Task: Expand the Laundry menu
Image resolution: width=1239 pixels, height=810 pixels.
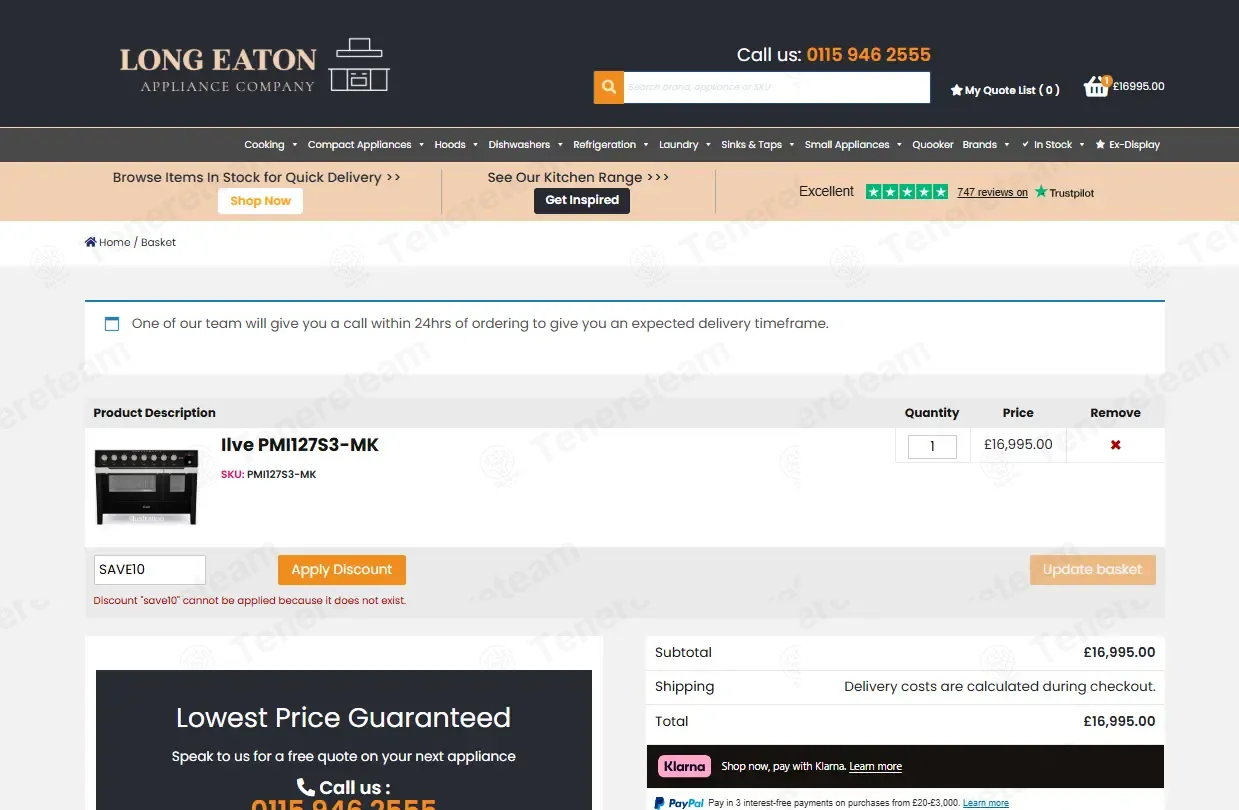Action: (x=685, y=145)
